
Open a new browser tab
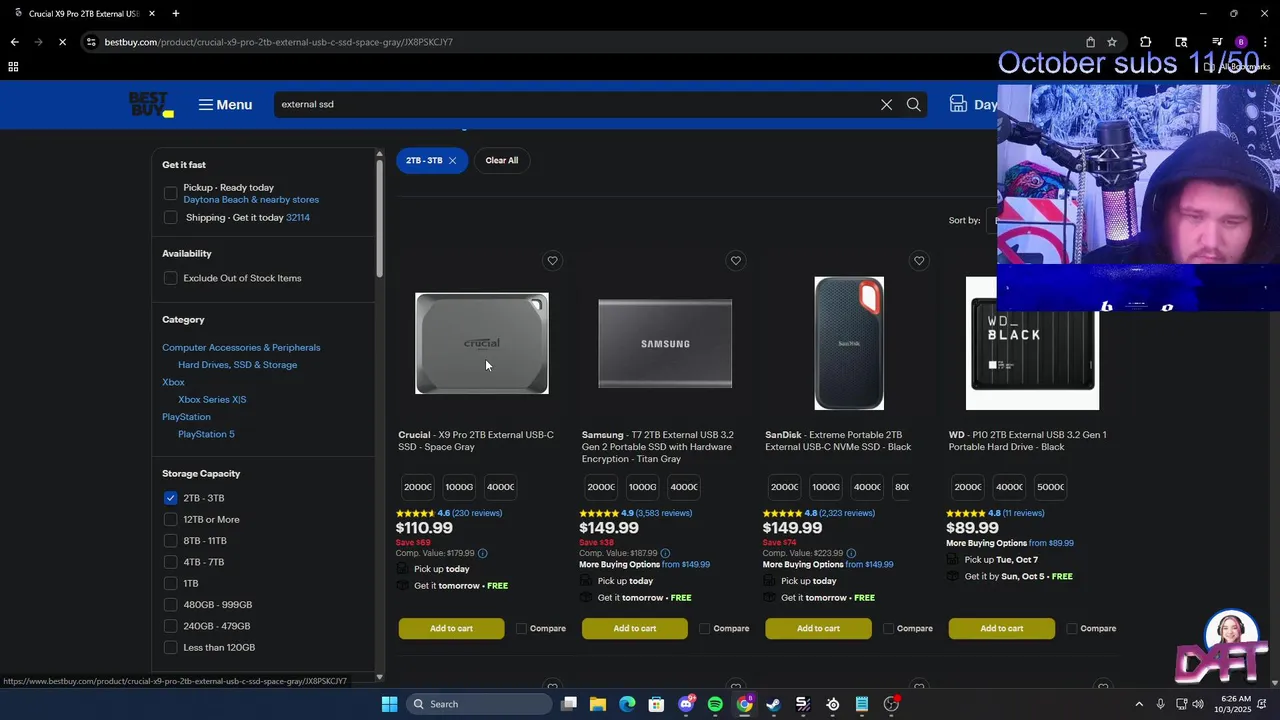pos(176,13)
